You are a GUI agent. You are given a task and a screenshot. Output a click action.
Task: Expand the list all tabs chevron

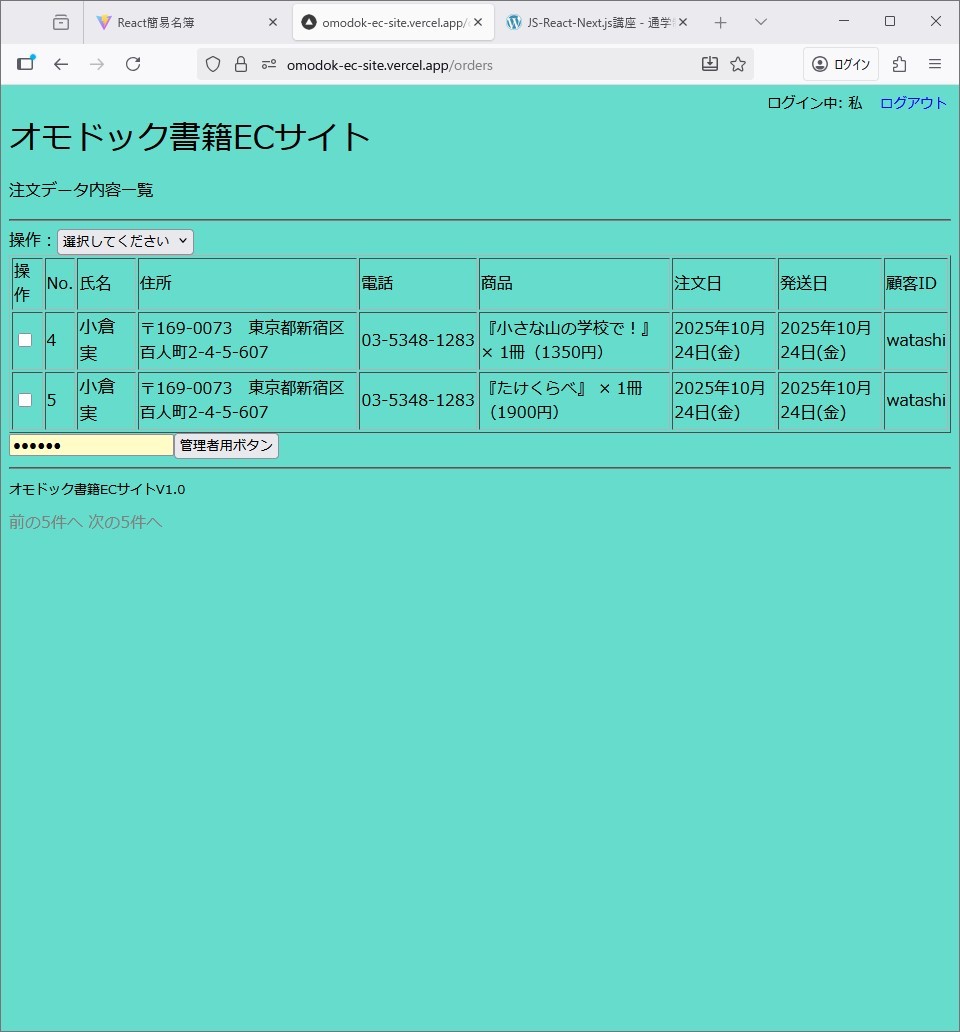tap(761, 22)
